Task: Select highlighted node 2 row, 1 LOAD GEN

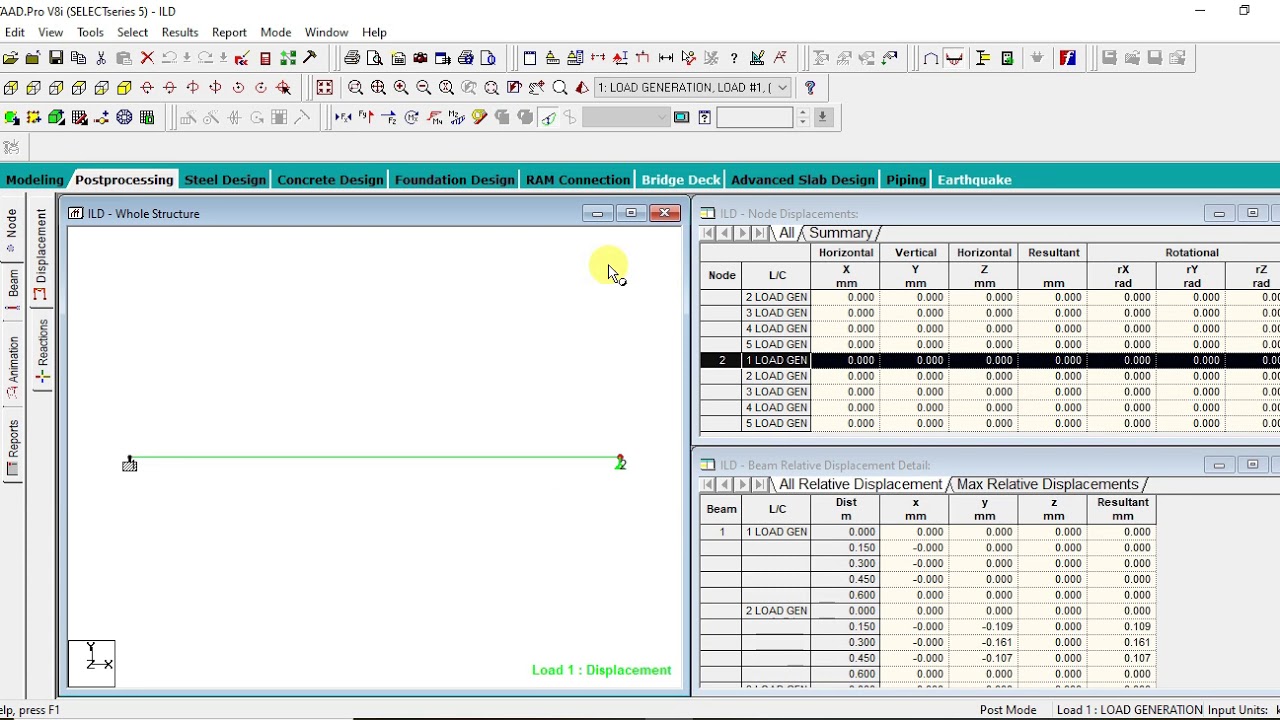Action: (990, 360)
